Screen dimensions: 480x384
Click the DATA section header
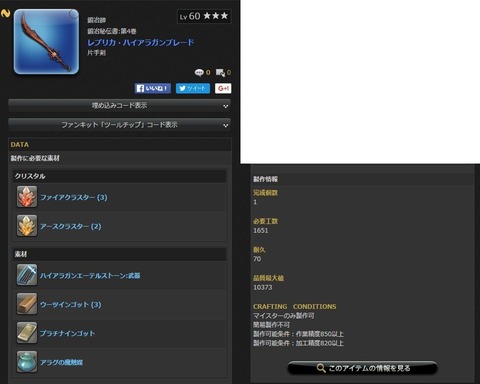point(119,144)
